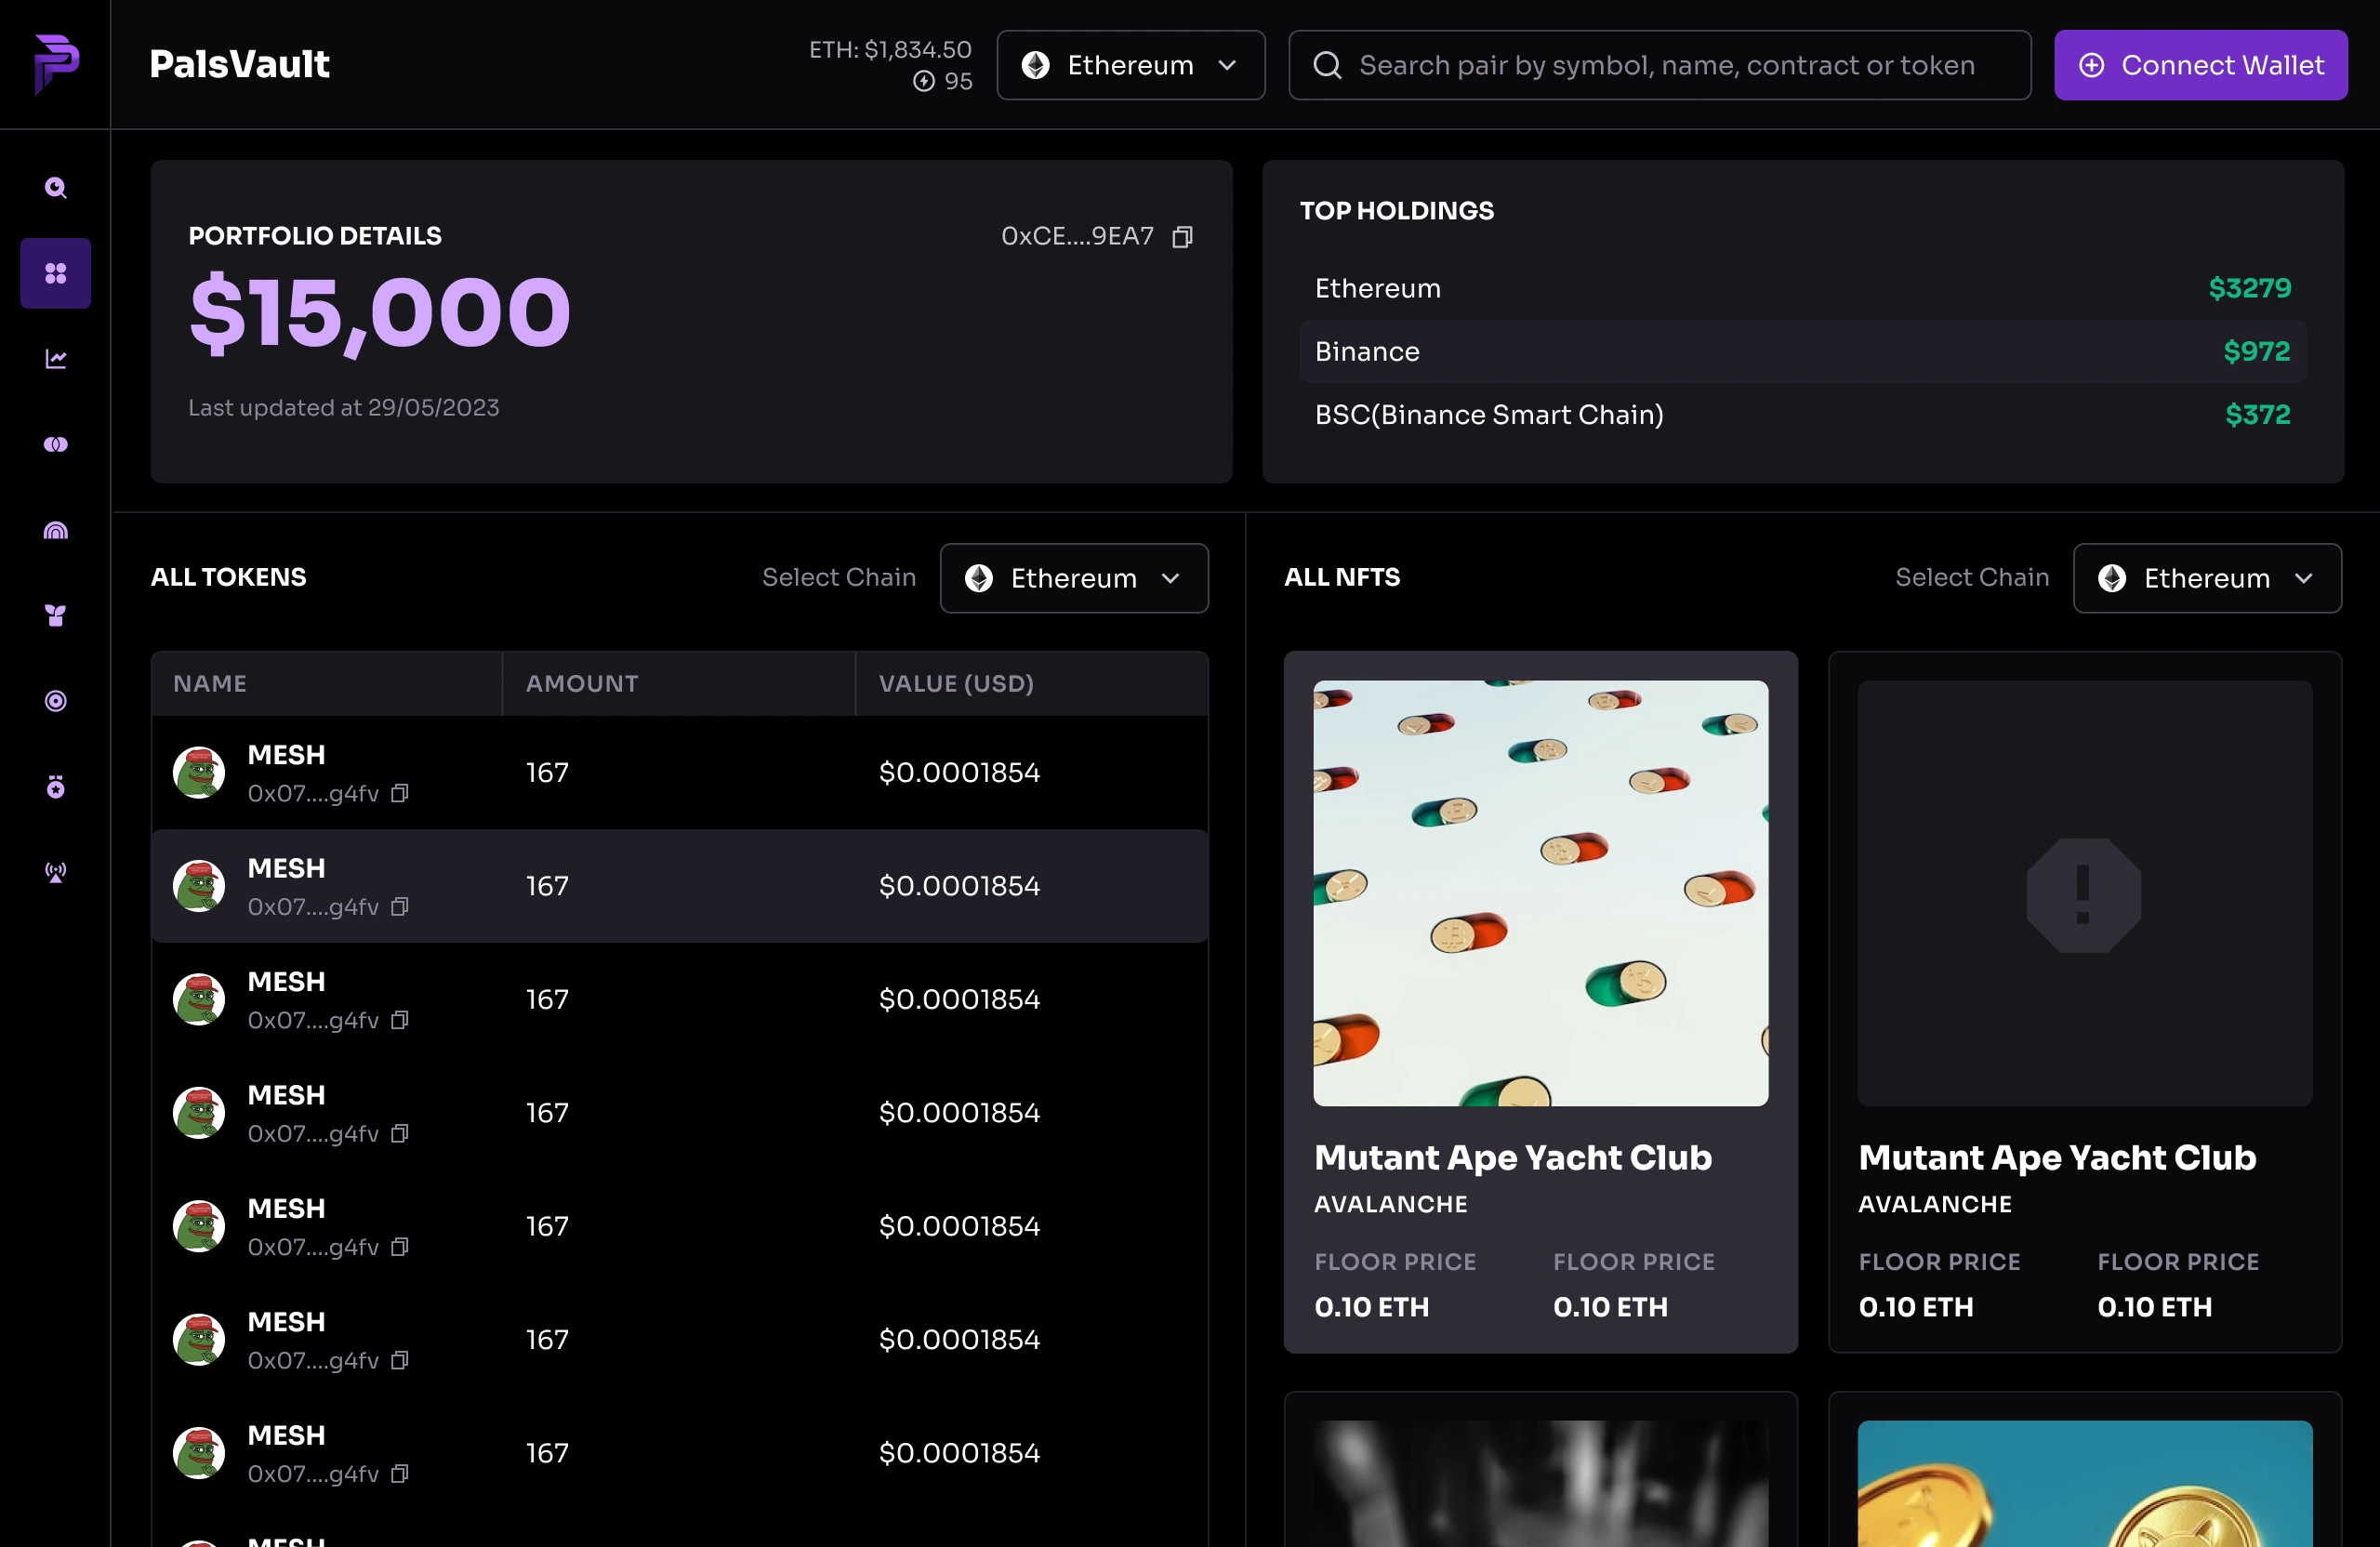Click the TOP HOLDINGS heading
2380x1547 pixels.
[1396, 211]
